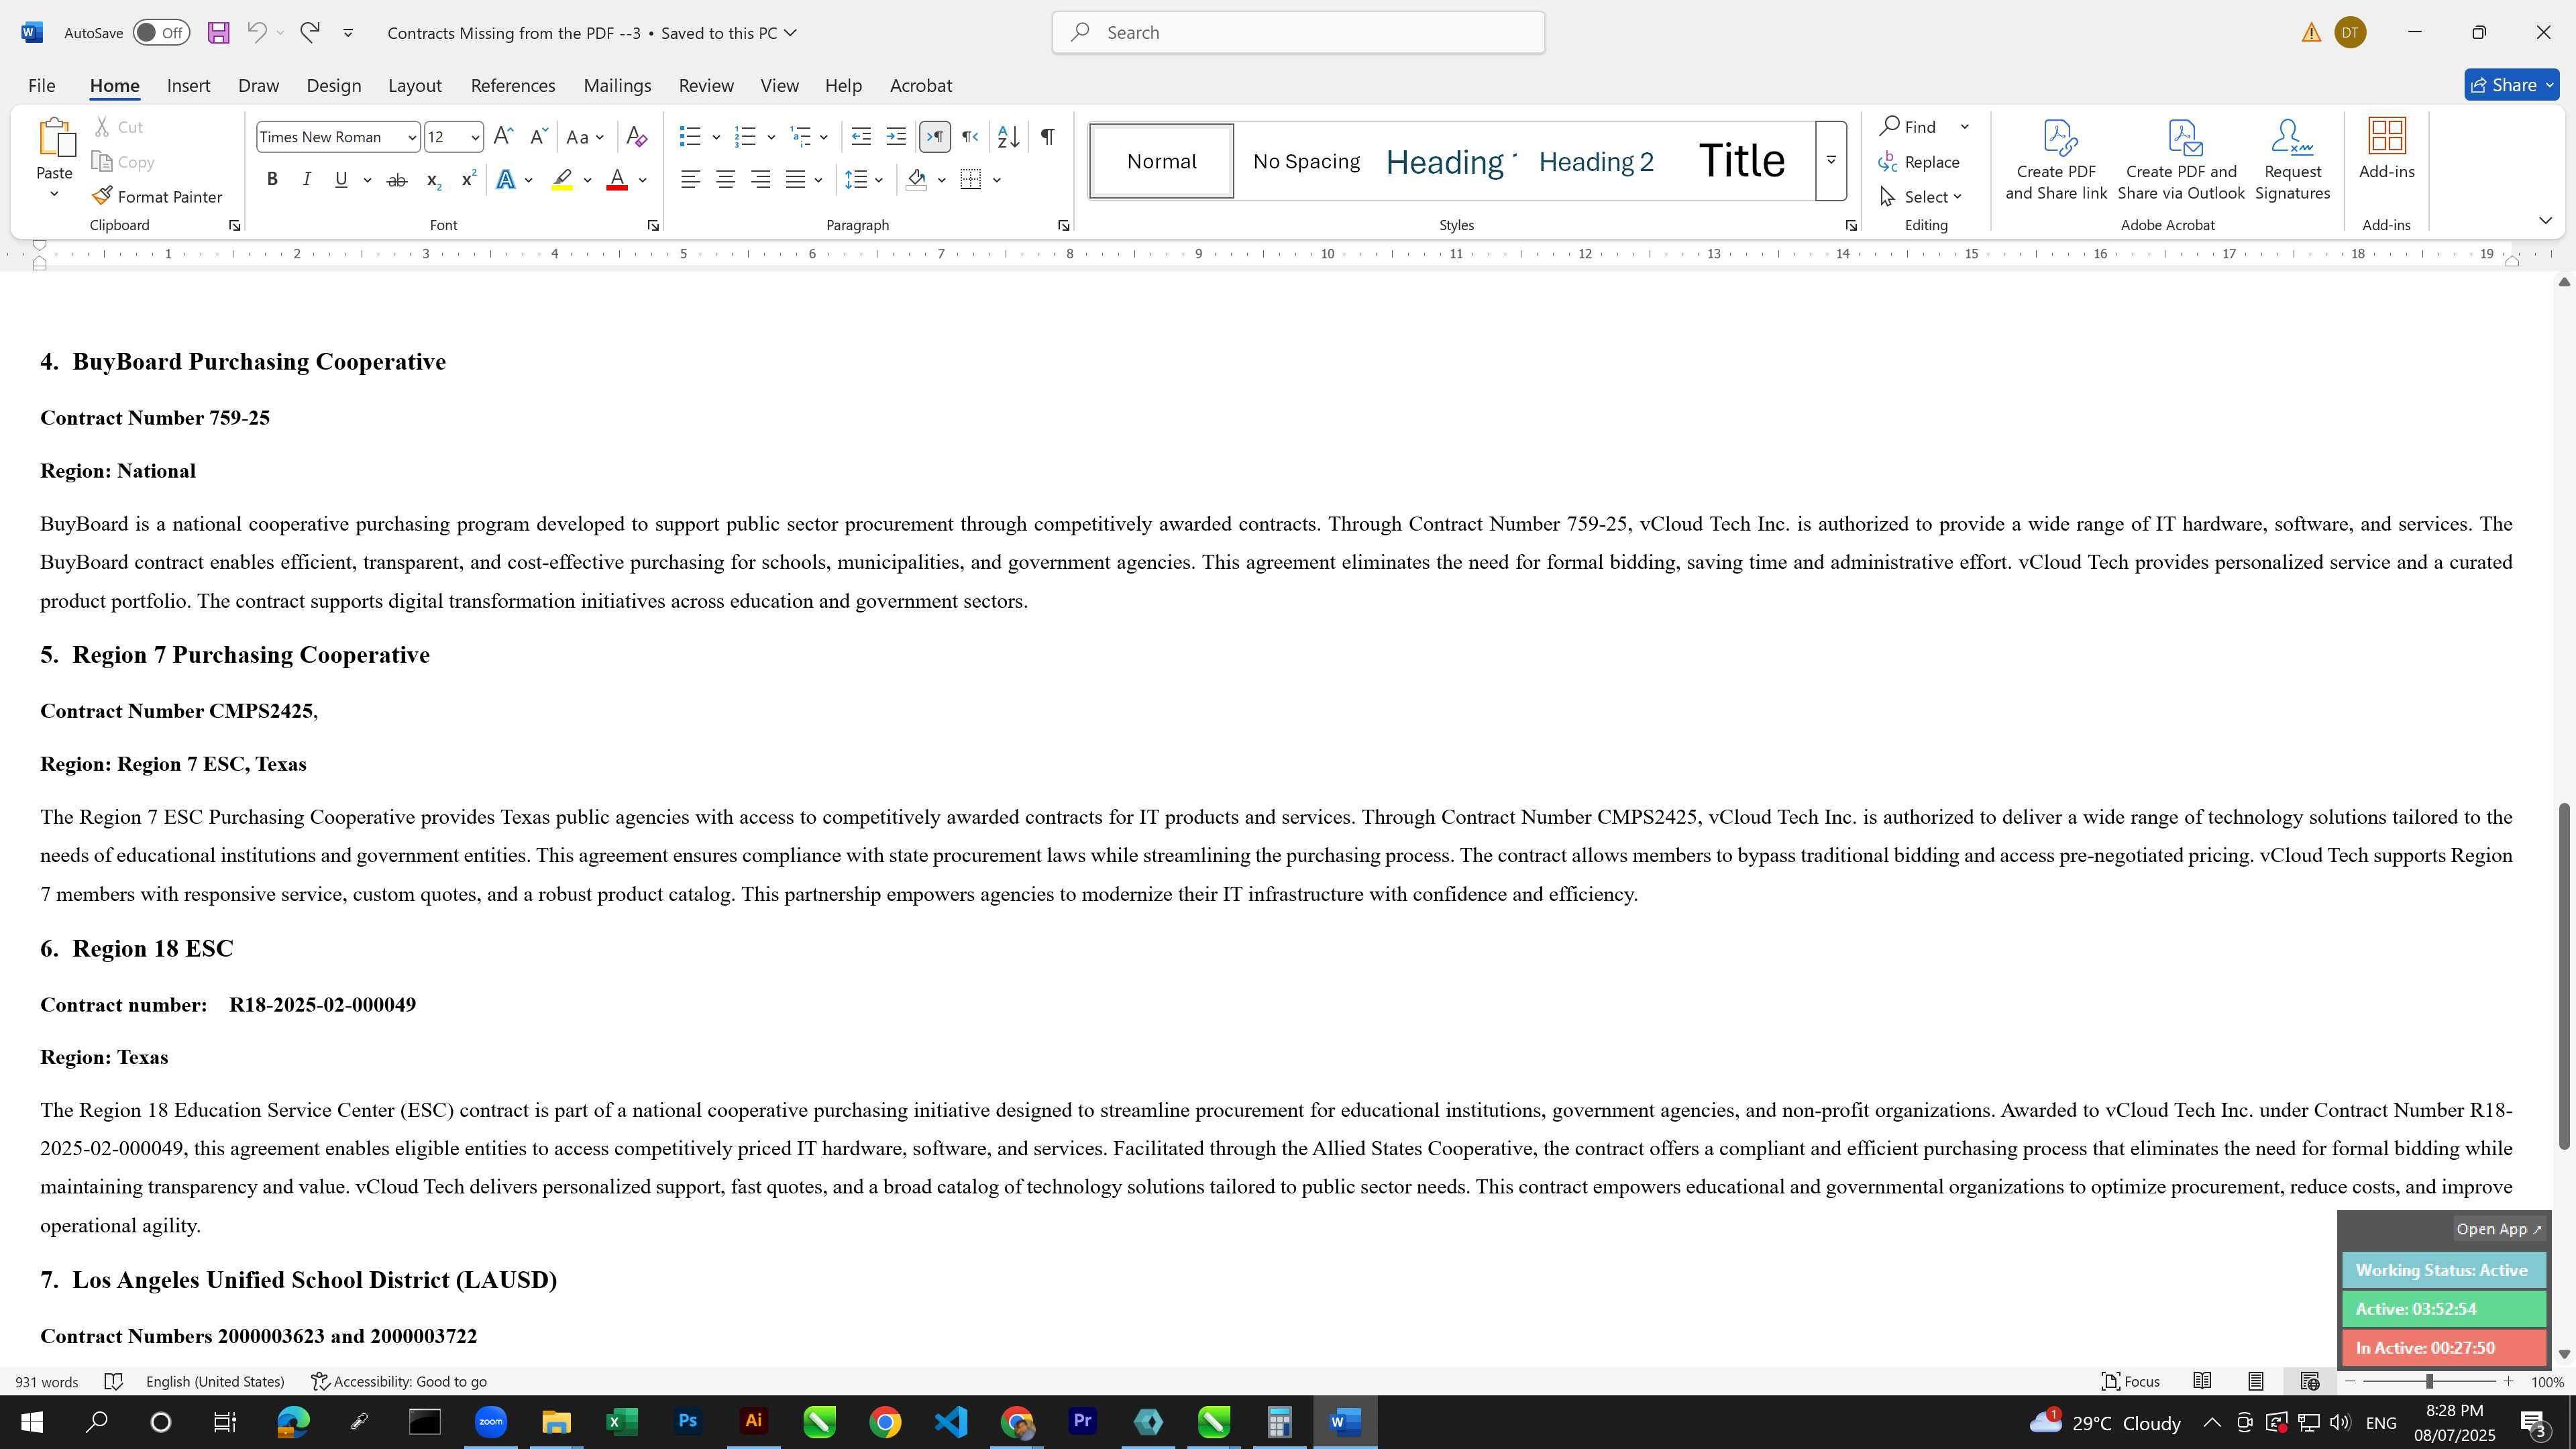Switch to Read Mode view icon
Image resolution: width=2576 pixels, height=1449 pixels.
click(x=2202, y=1381)
